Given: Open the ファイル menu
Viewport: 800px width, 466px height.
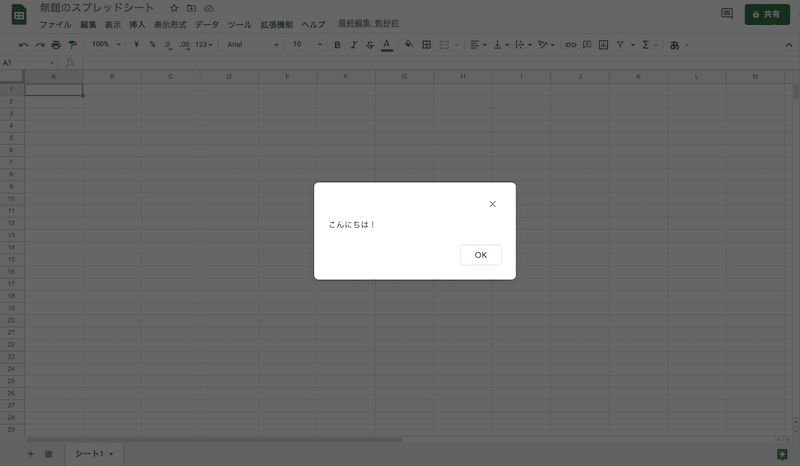Looking at the screenshot, I should click(x=55, y=24).
